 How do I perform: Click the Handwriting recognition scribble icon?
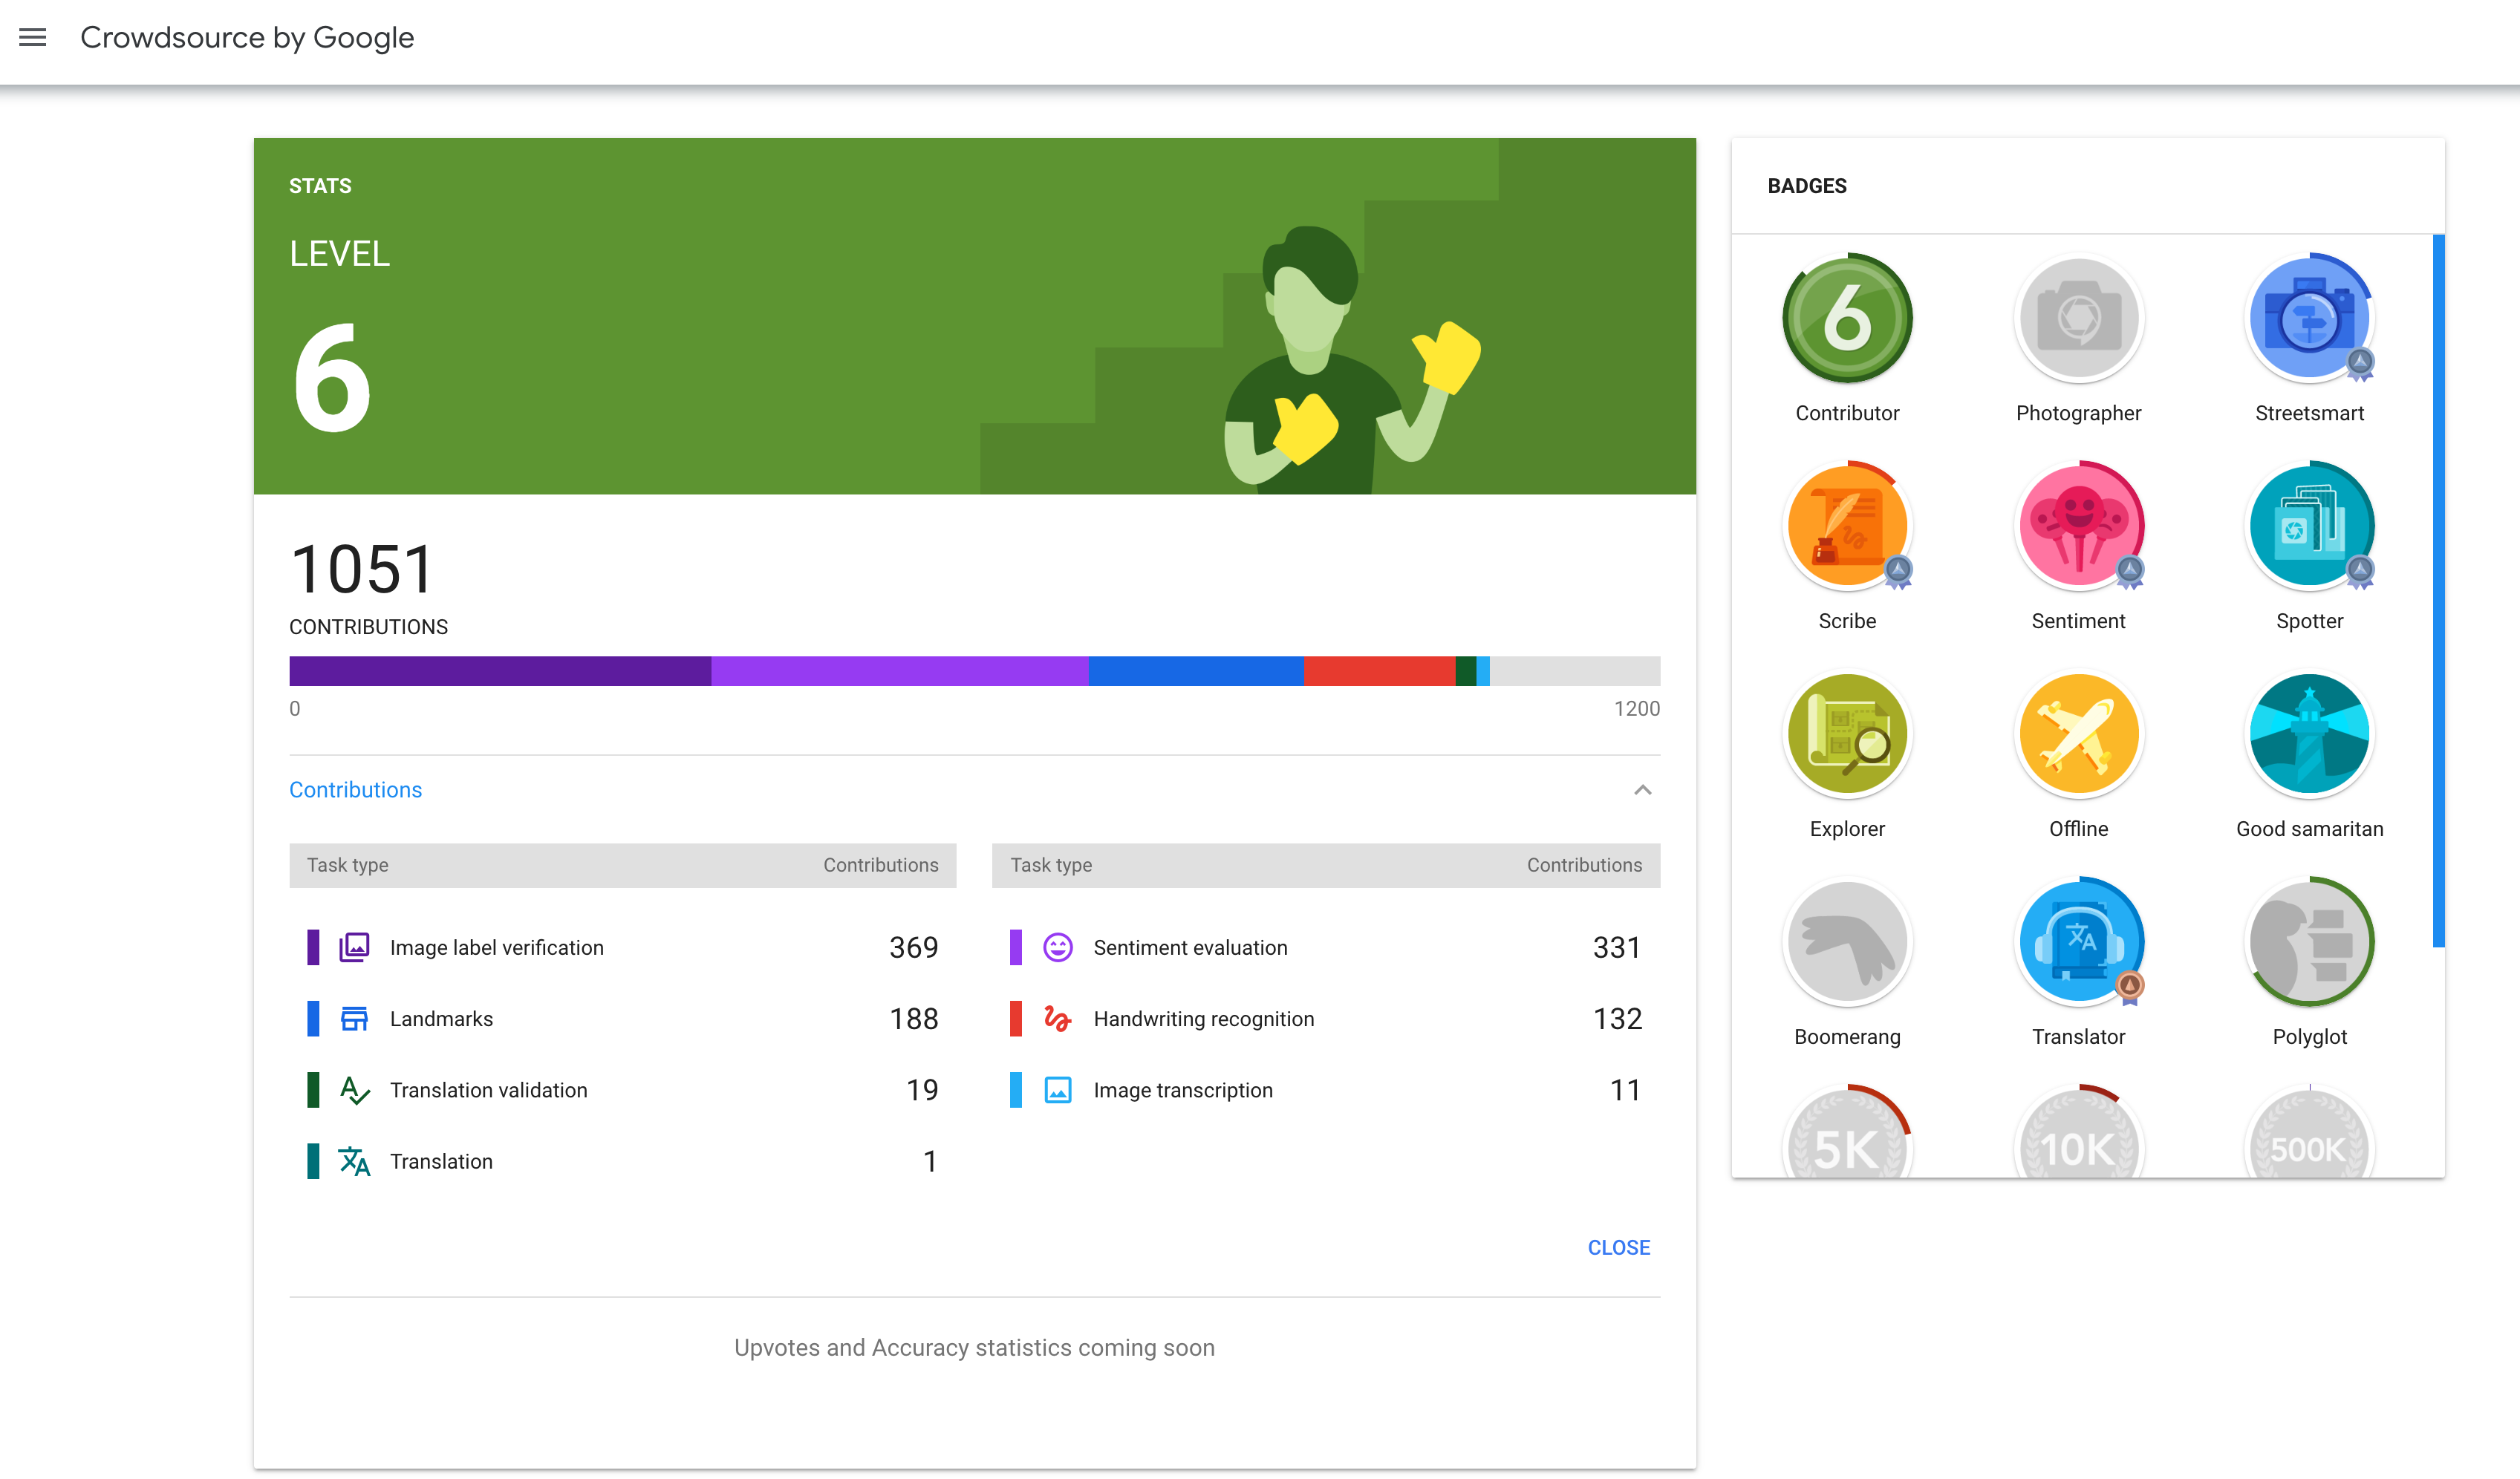point(1057,1018)
